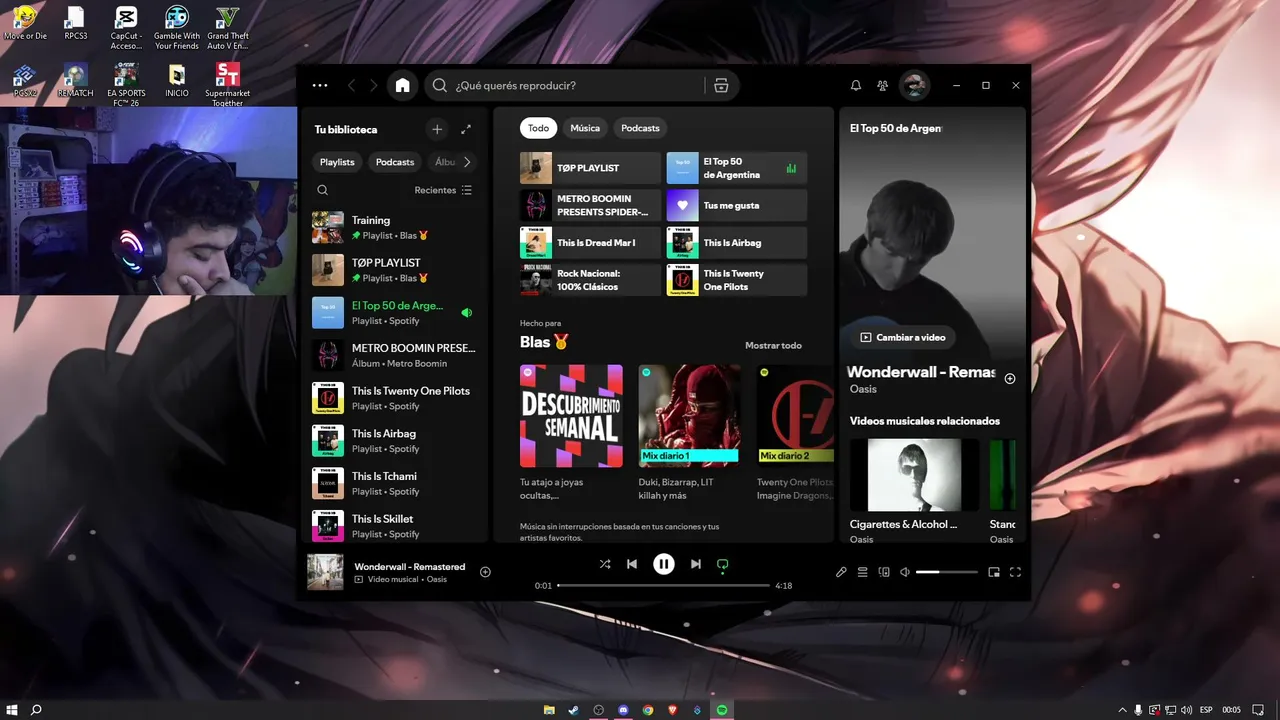
Task: Skip to the previous track
Action: (x=632, y=564)
